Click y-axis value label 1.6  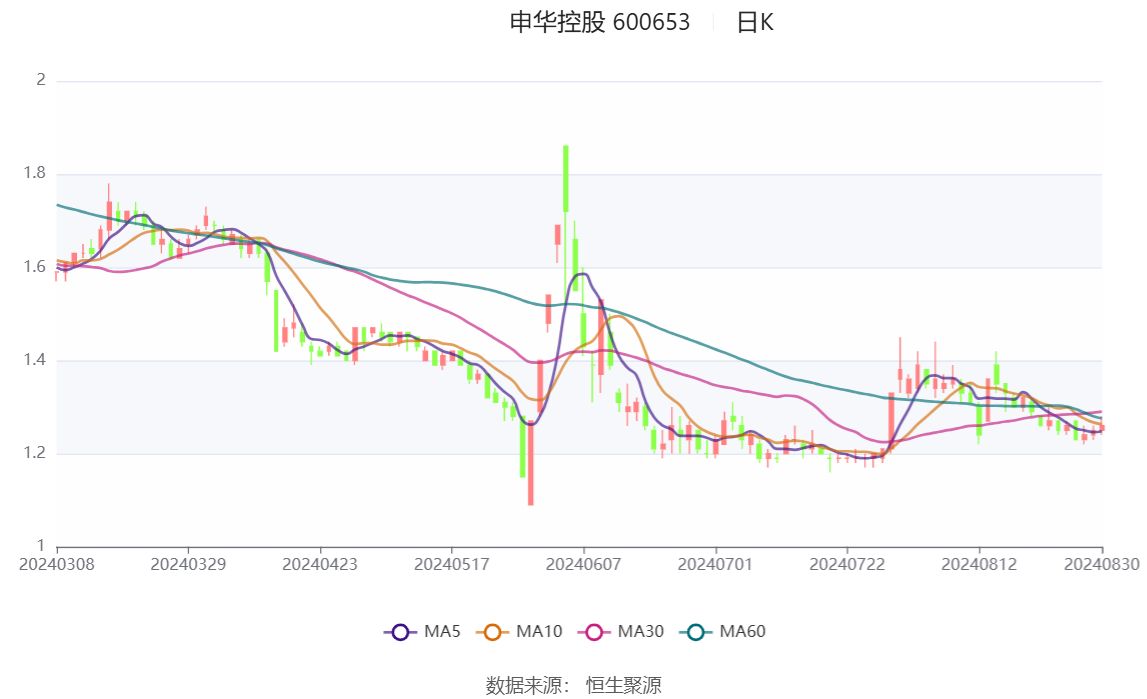coord(34,267)
